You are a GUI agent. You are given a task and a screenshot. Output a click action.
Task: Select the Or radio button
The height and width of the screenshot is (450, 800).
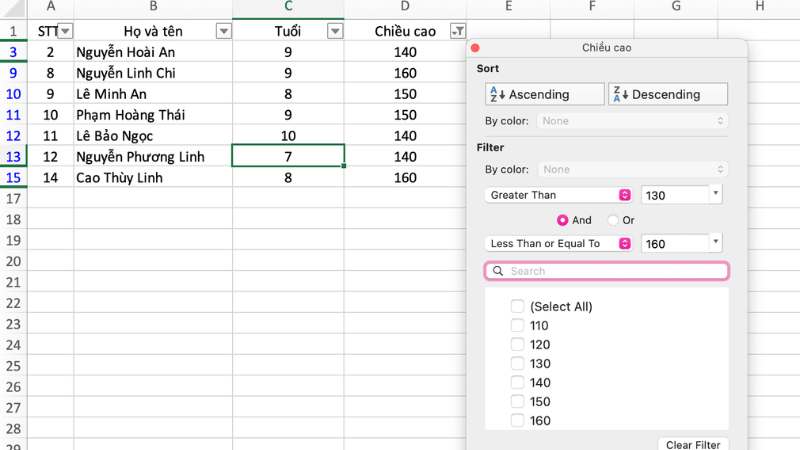tap(613, 220)
